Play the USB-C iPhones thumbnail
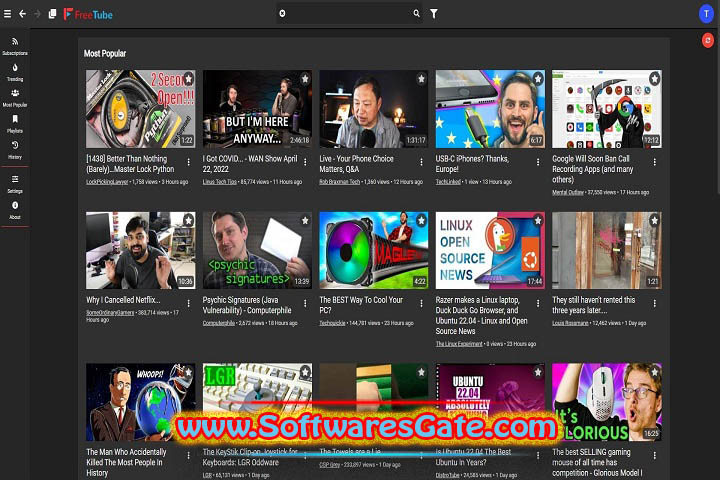 [x=490, y=109]
